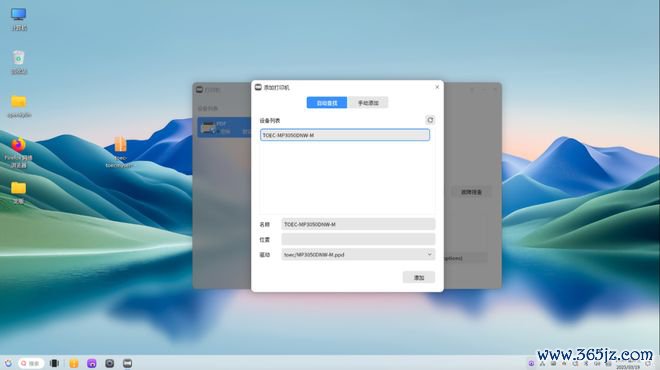Switch to the manual add tab
Image resolution: width=660 pixels, height=370 pixels.
pyautogui.click(x=368, y=103)
